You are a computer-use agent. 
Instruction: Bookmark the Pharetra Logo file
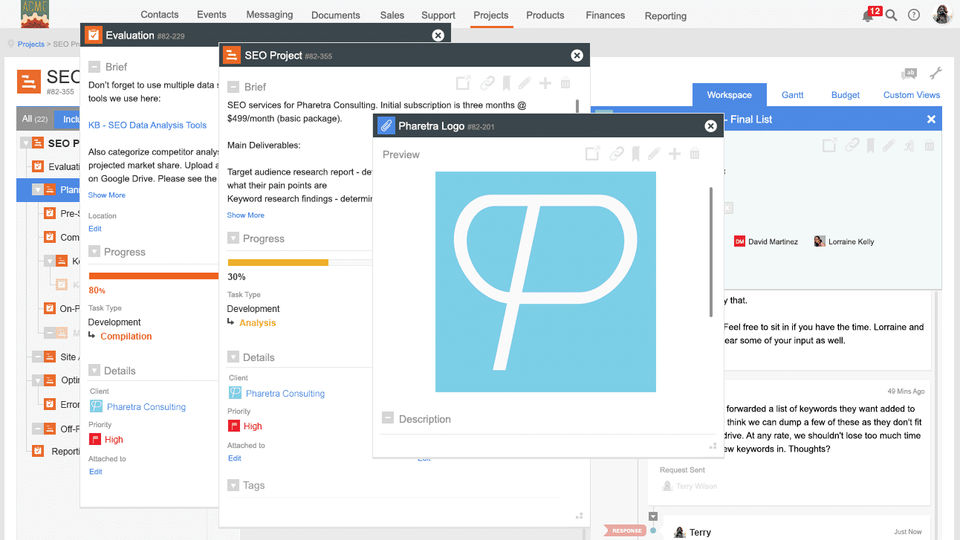(636, 154)
